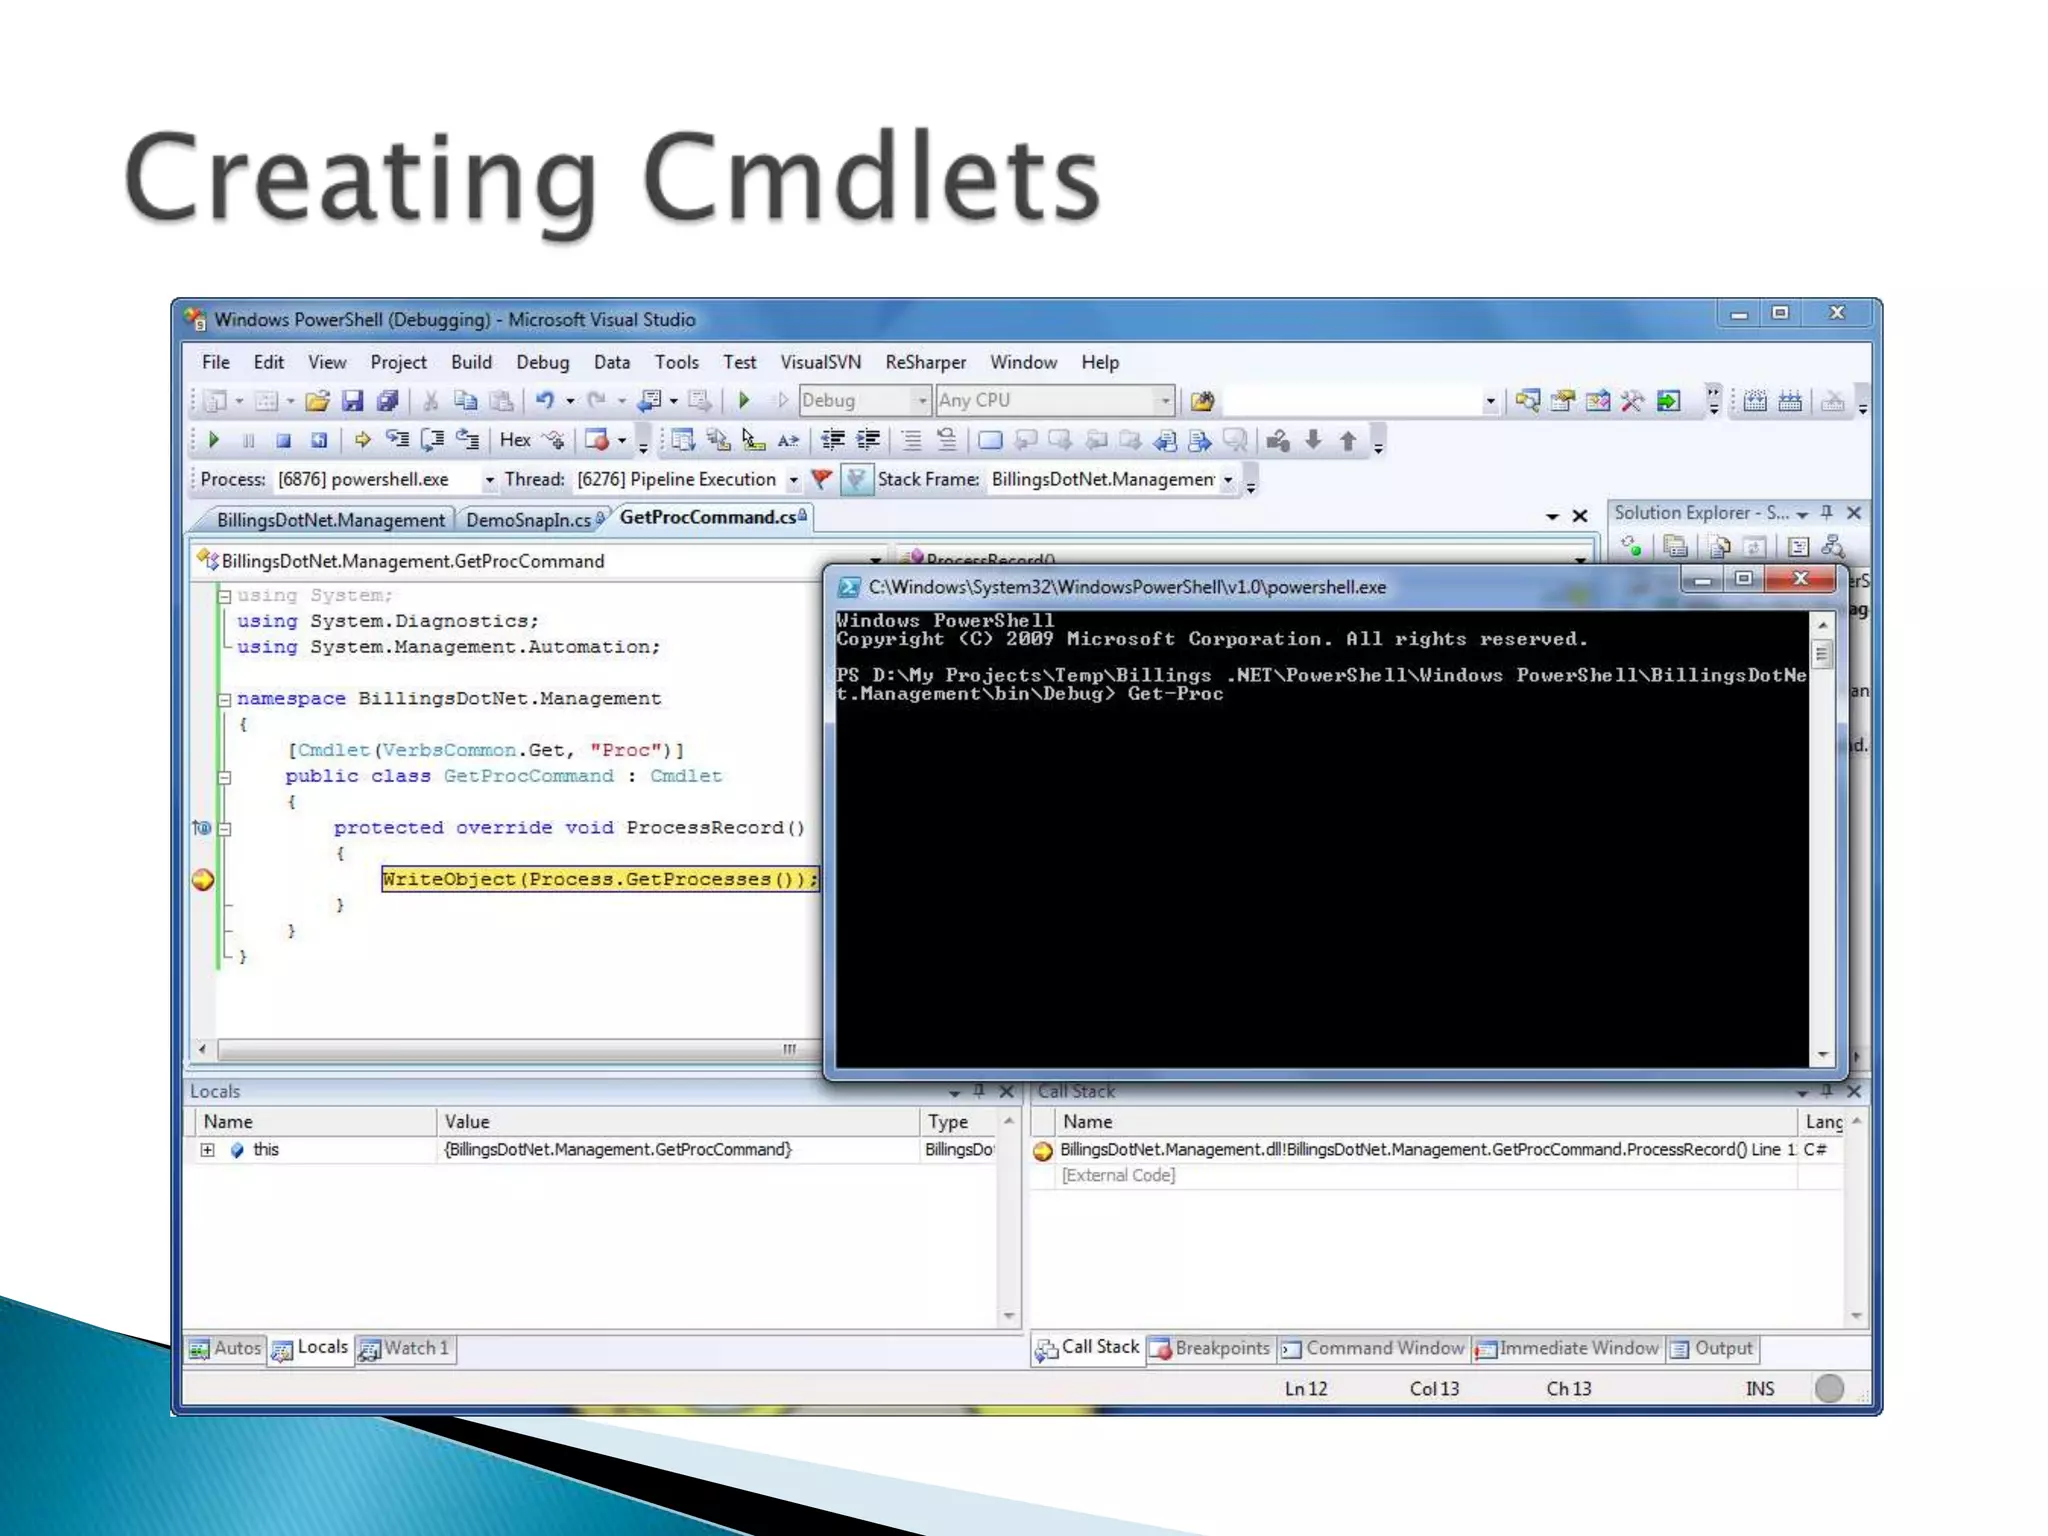Click the Decrease Indent icon
Viewport: 2048px width, 1536px height.
[x=833, y=440]
